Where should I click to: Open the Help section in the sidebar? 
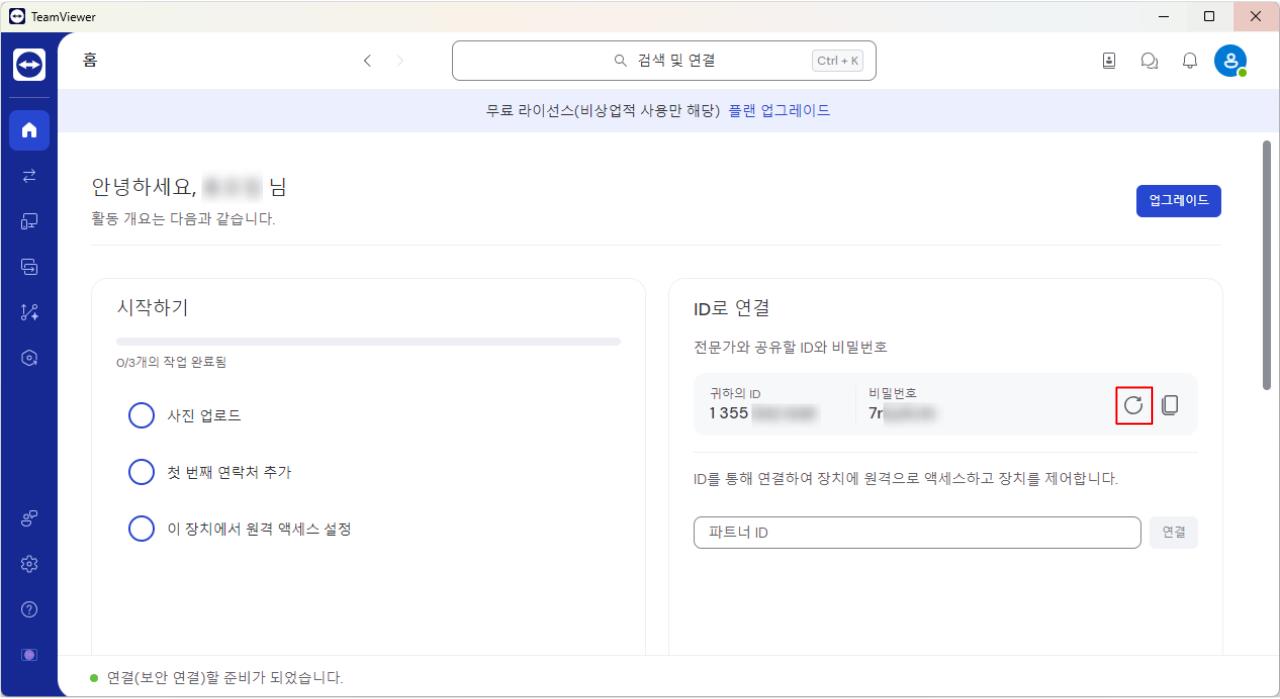(x=29, y=608)
